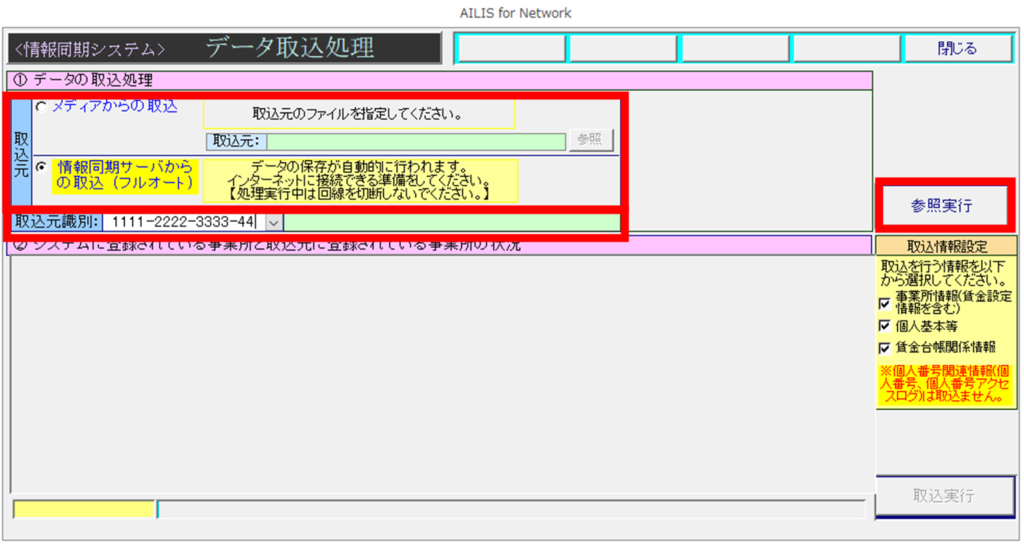Click the leftmost blank top toolbar button
Screen dimensions: 1024x546
click(510, 48)
